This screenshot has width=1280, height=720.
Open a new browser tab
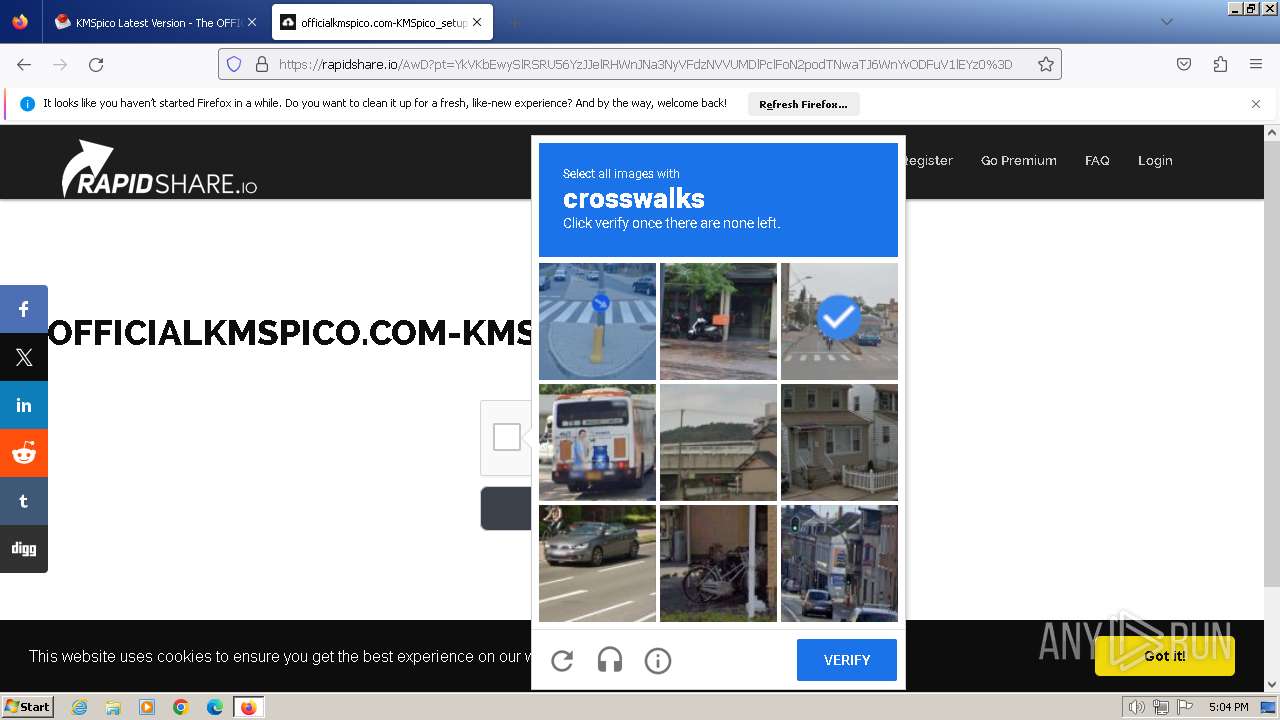coord(514,22)
